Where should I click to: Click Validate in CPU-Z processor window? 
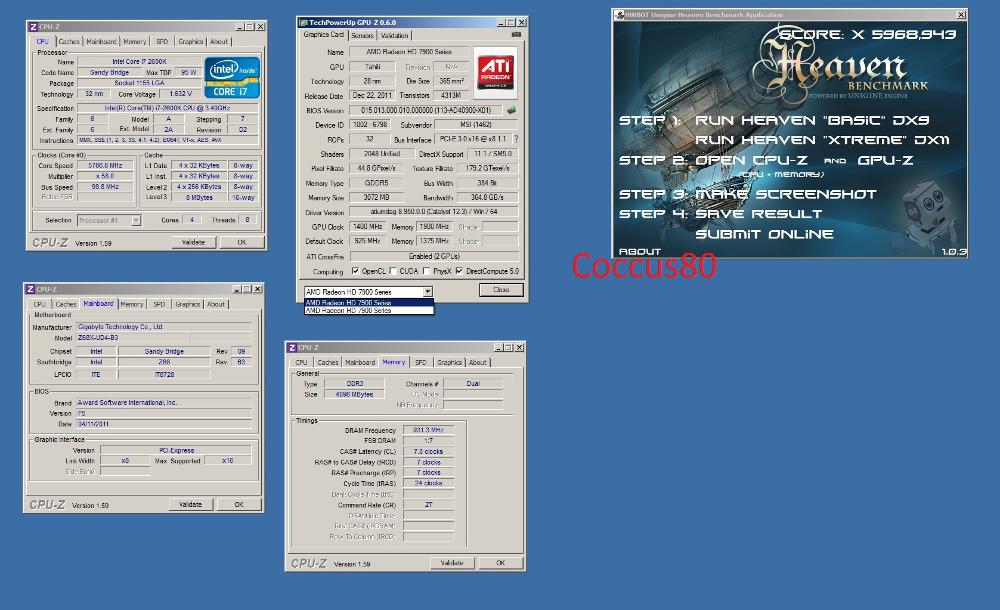point(193,242)
